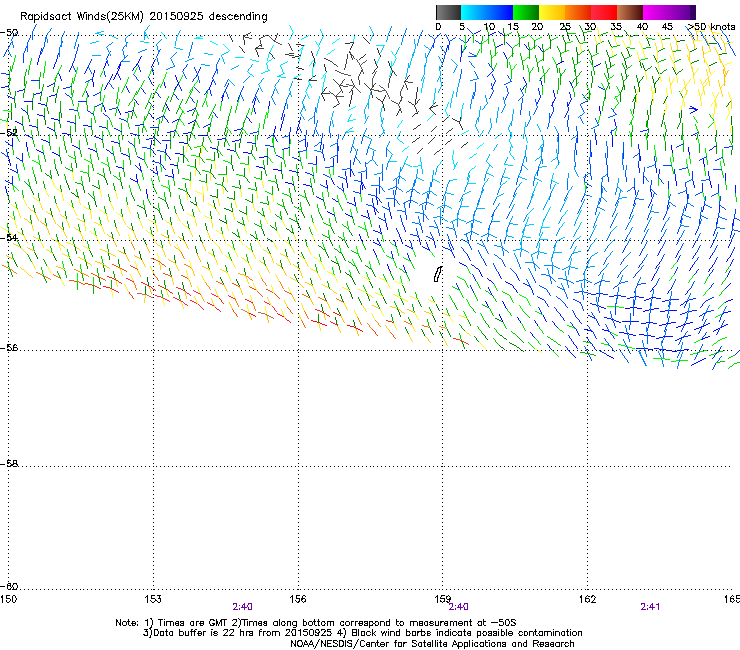Click the 'Times are GMT' note line

316,623
